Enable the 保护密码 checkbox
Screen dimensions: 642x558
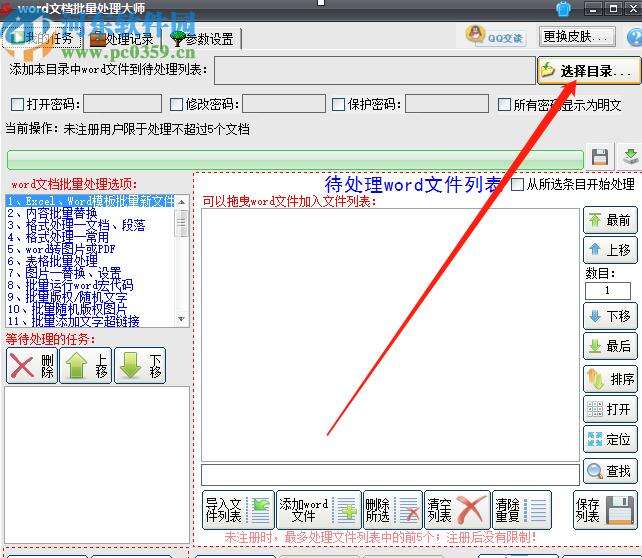coord(338,104)
